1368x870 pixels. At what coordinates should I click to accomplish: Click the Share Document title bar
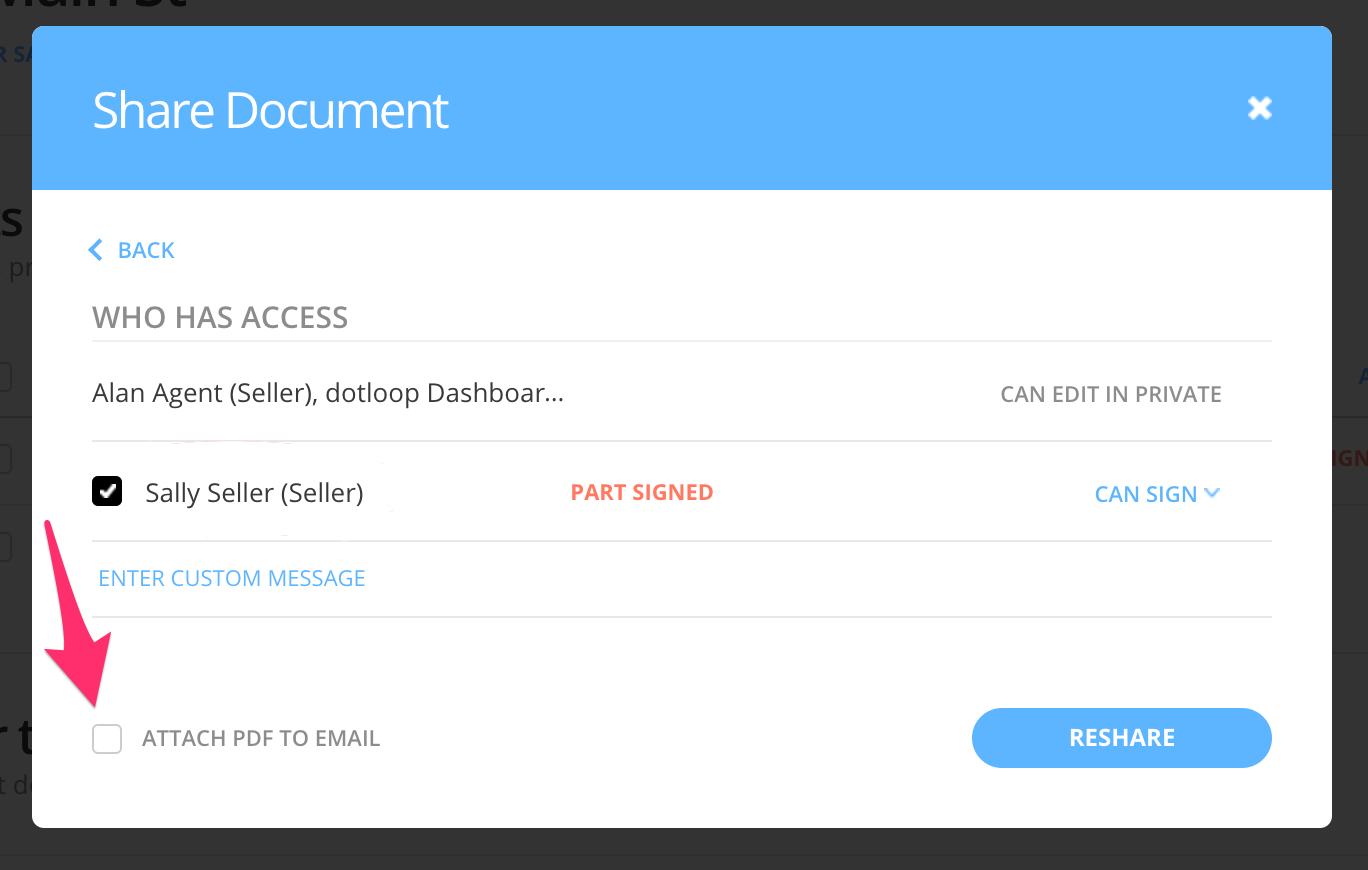270,108
